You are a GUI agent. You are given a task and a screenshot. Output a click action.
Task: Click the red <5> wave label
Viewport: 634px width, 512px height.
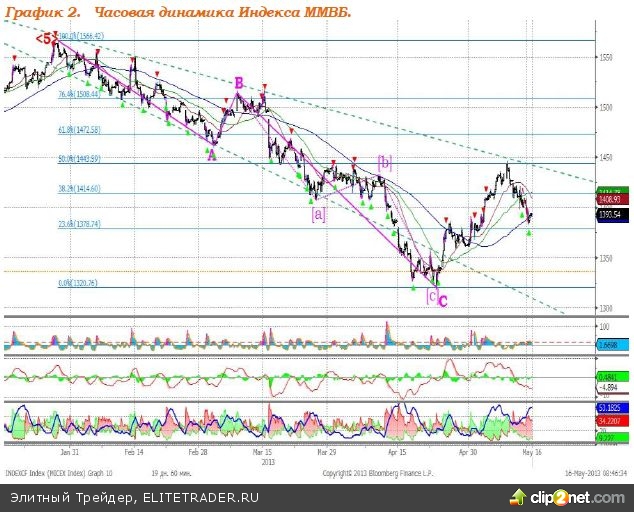pos(46,38)
